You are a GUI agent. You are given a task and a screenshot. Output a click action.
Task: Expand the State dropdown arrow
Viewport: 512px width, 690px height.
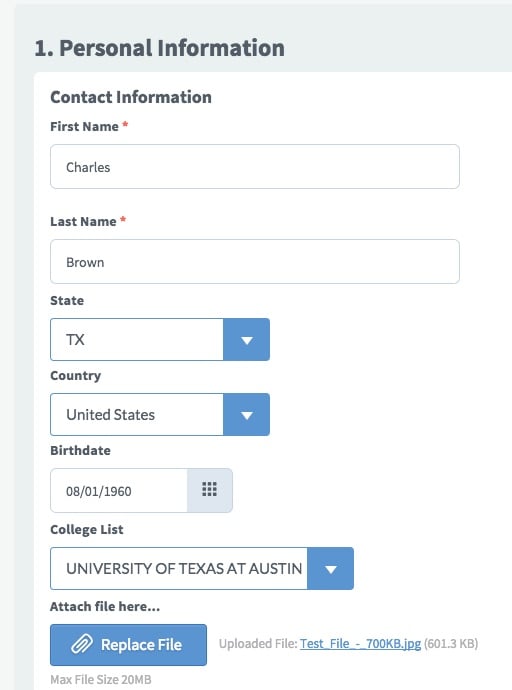[x=246, y=340]
